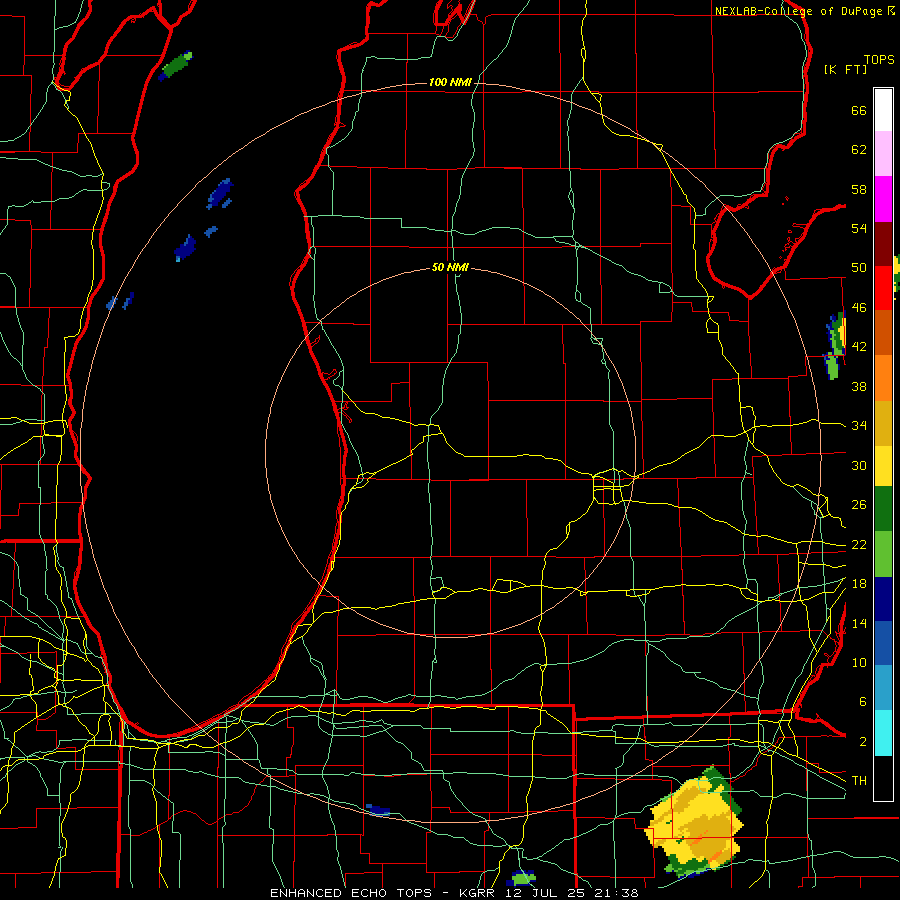Click the "26" legend value

859,505
